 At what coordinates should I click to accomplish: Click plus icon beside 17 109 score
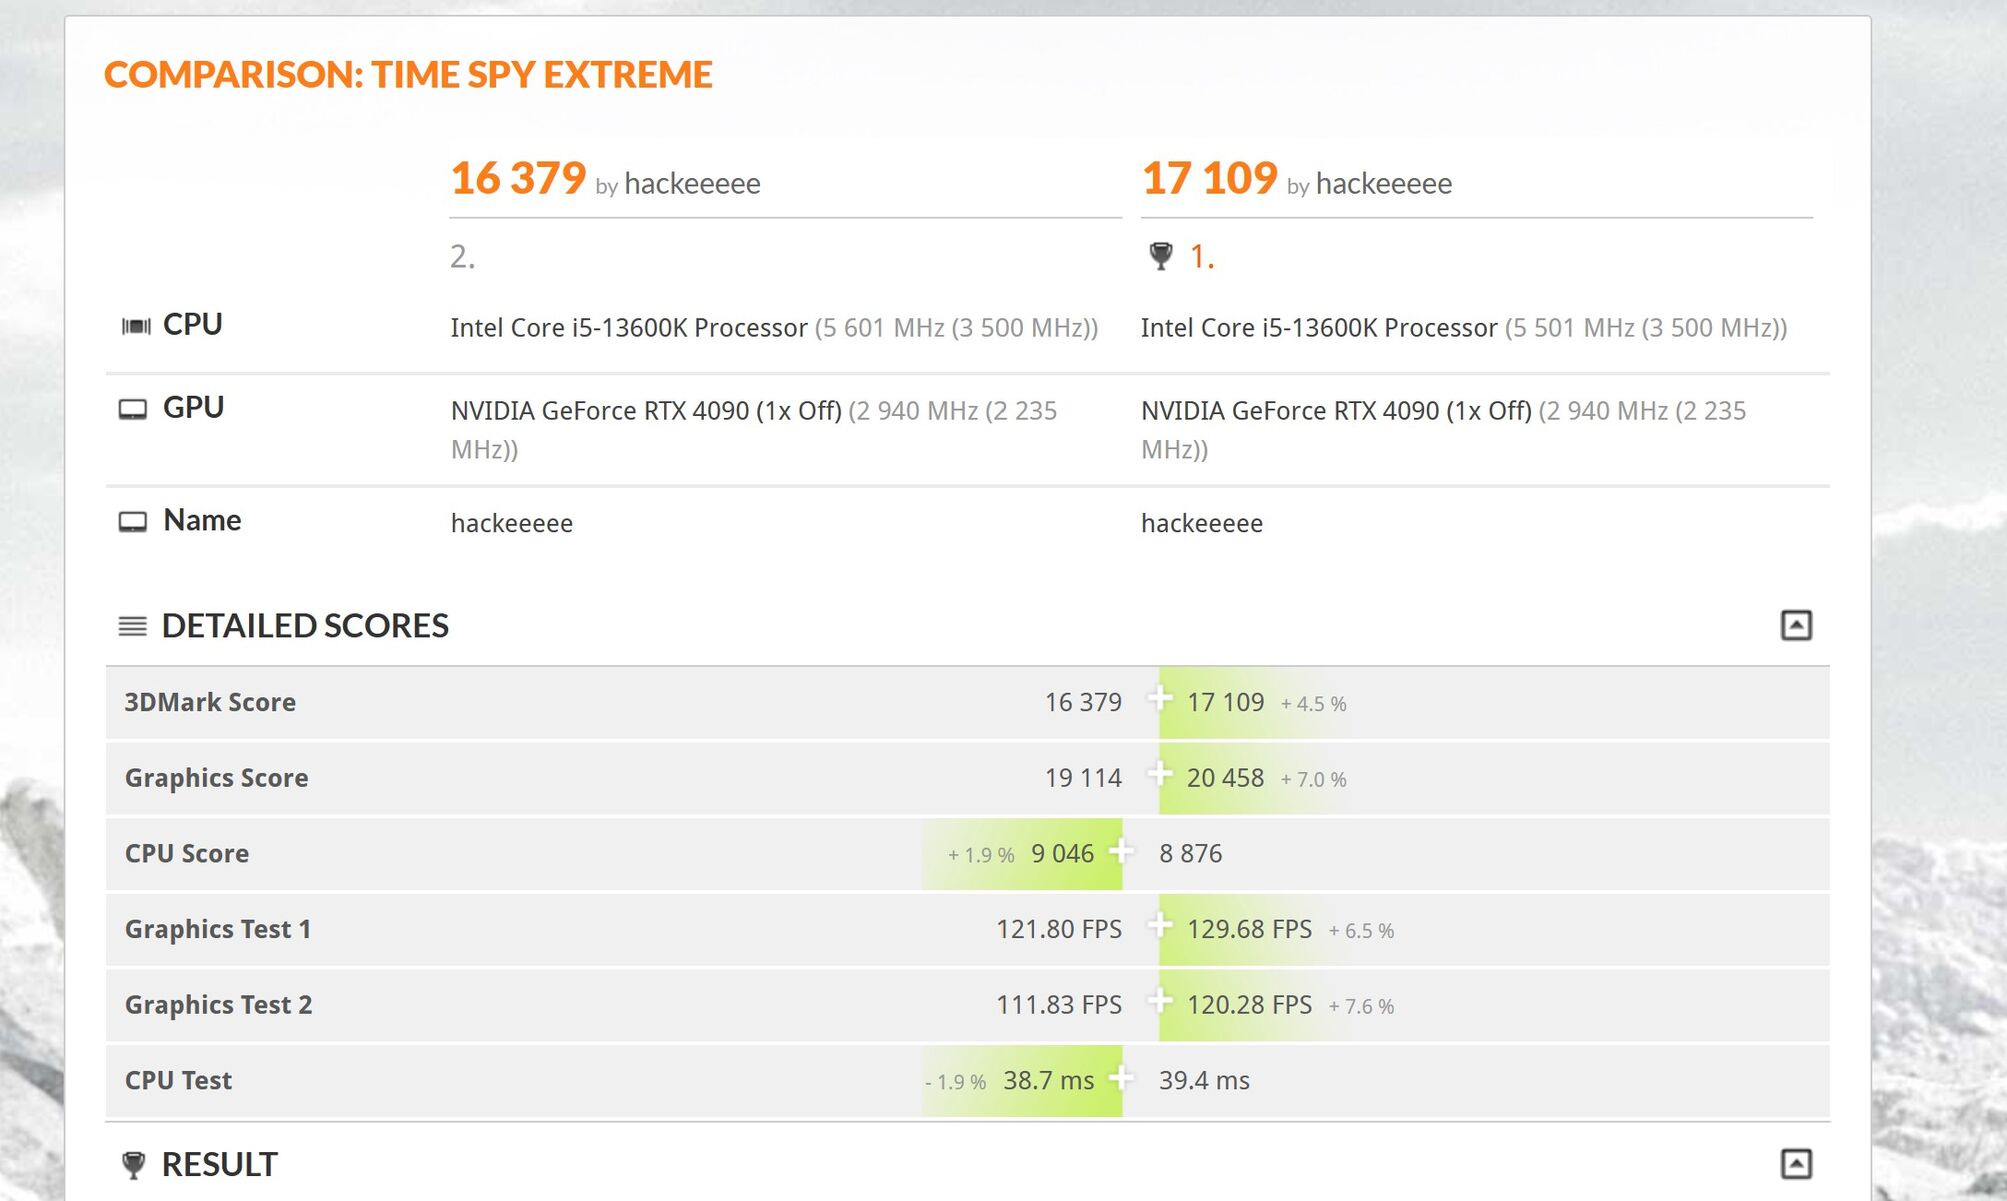pyautogui.click(x=1159, y=698)
